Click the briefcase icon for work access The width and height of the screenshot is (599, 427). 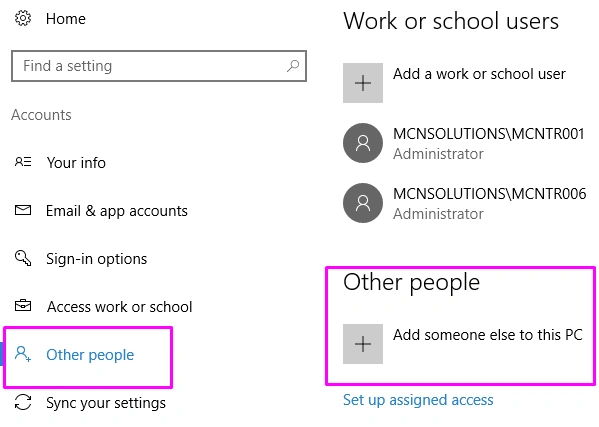coord(23,306)
